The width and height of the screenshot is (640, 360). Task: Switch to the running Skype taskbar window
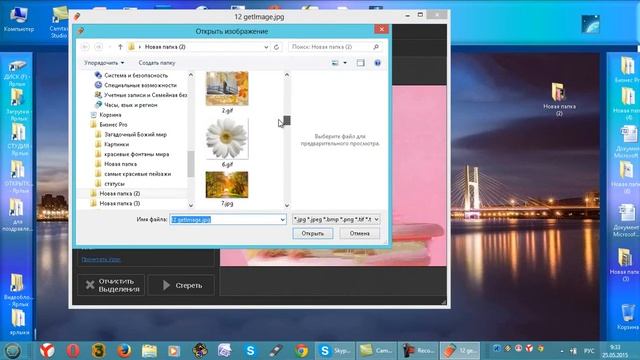(335, 351)
